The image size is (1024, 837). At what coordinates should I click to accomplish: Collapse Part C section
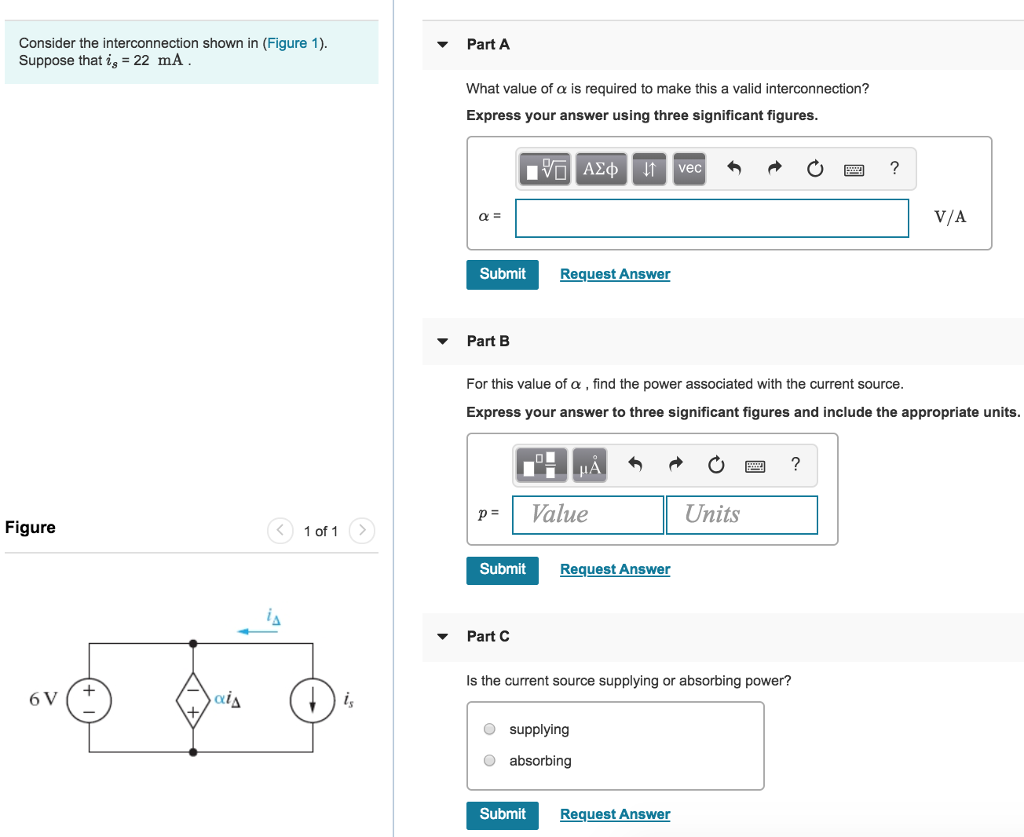click(441, 636)
